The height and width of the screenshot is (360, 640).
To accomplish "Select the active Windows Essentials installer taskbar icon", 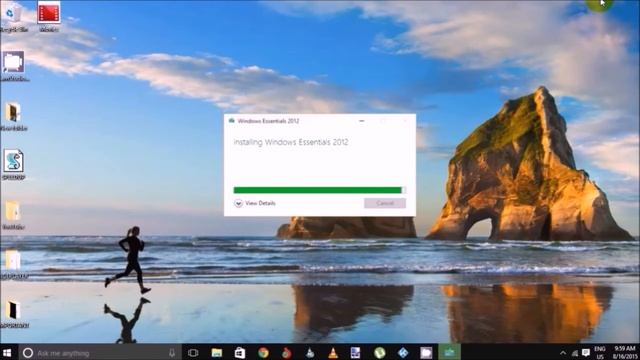I will pyautogui.click(x=449, y=352).
